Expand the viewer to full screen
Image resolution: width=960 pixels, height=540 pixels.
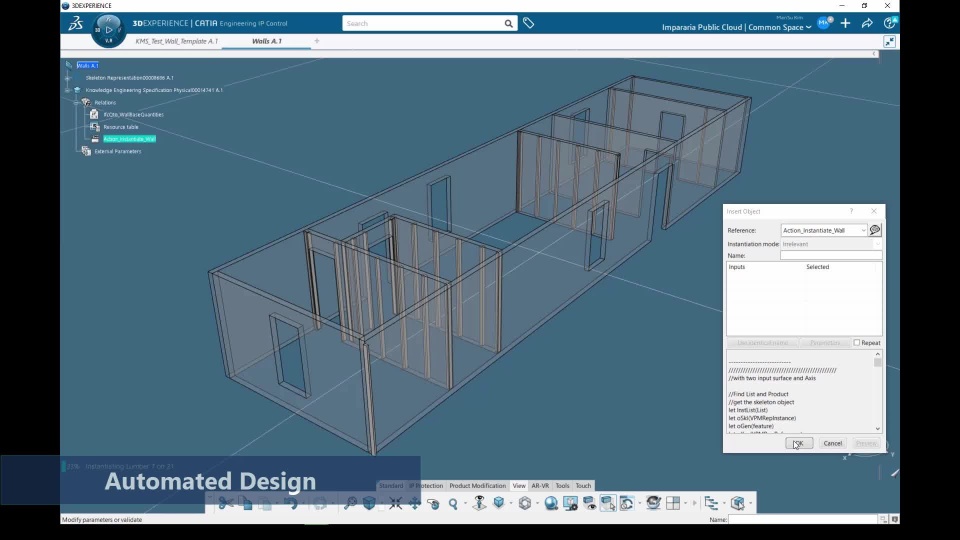(890, 42)
